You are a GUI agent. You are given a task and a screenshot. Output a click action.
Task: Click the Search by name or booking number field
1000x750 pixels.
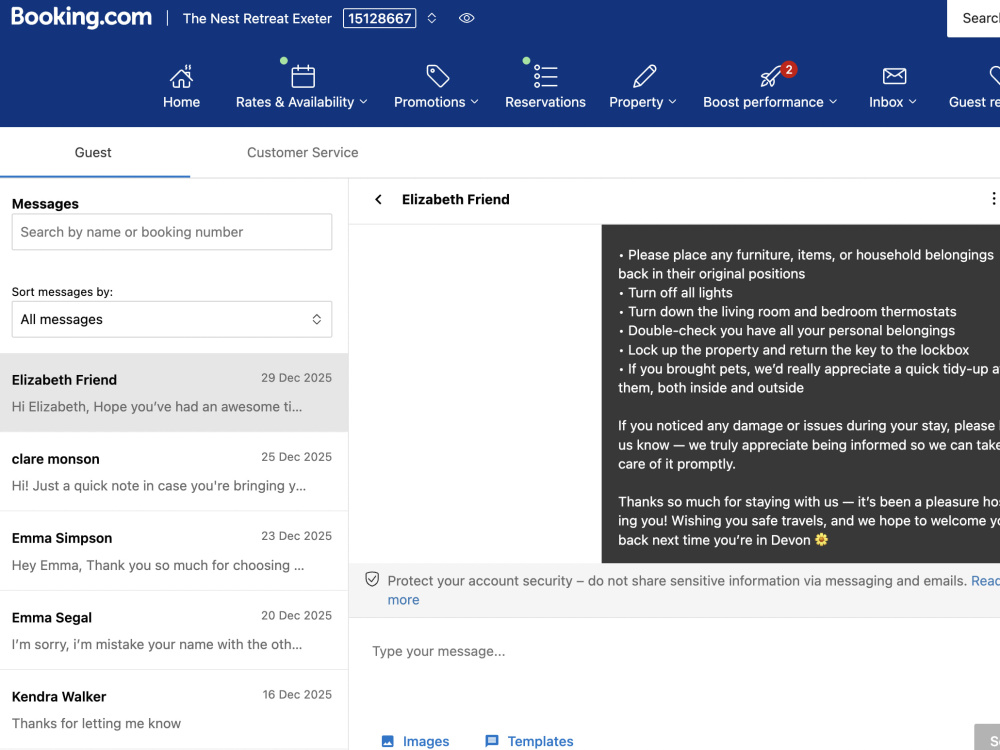point(172,232)
